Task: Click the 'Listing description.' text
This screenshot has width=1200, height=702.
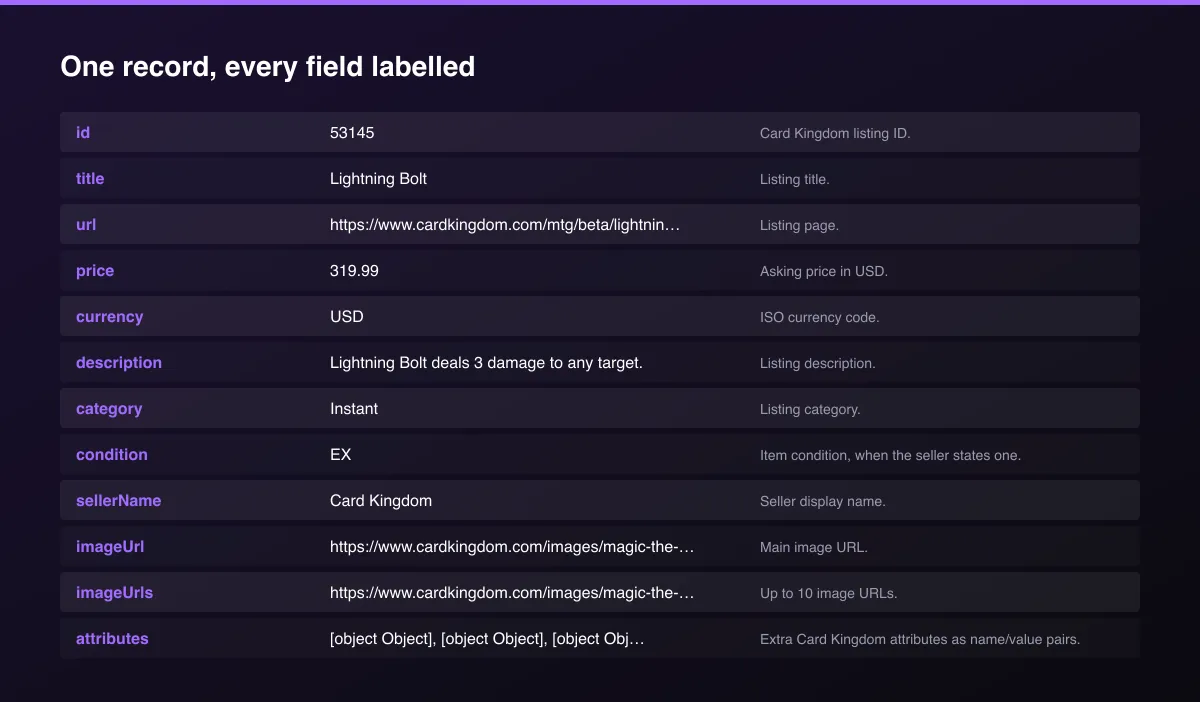Action: pos(818,363)
